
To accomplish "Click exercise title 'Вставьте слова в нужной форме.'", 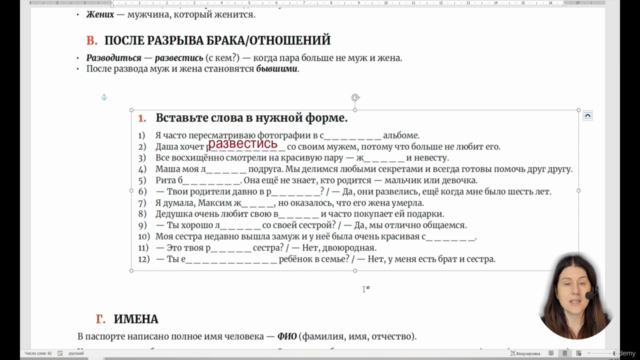I will coord(251,118).
